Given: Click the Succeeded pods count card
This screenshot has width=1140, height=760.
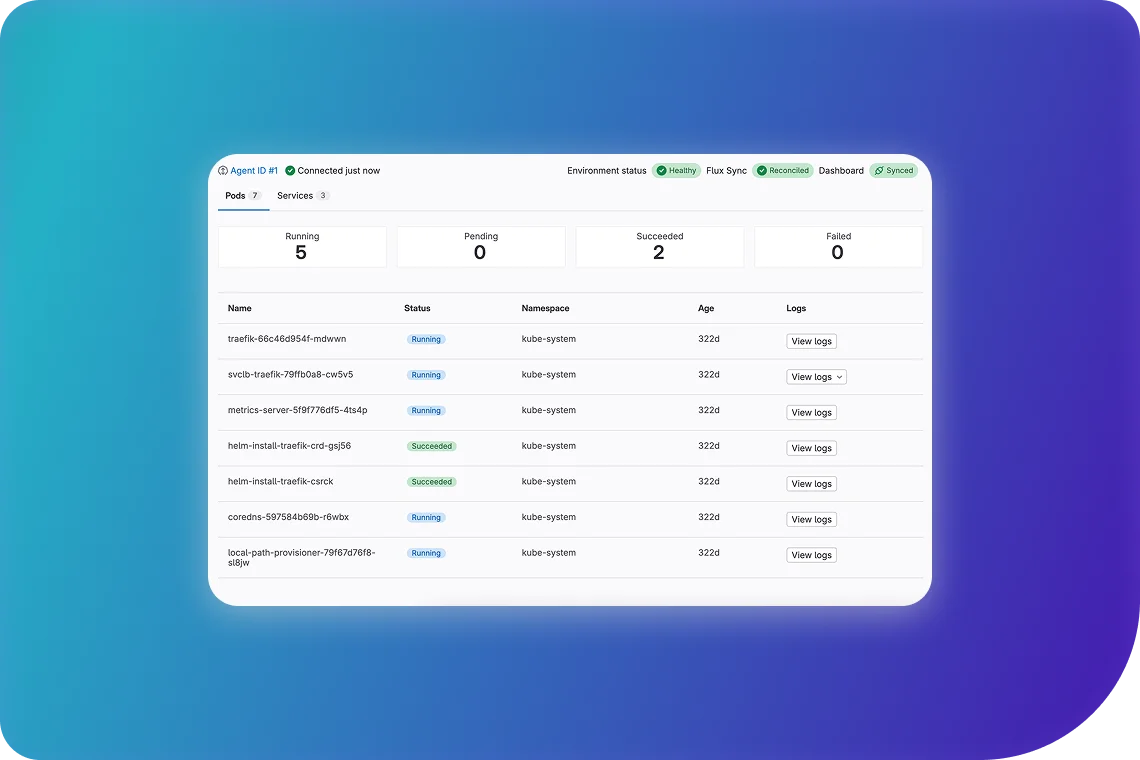Looking at the screenshot, I should coord(659,247).
